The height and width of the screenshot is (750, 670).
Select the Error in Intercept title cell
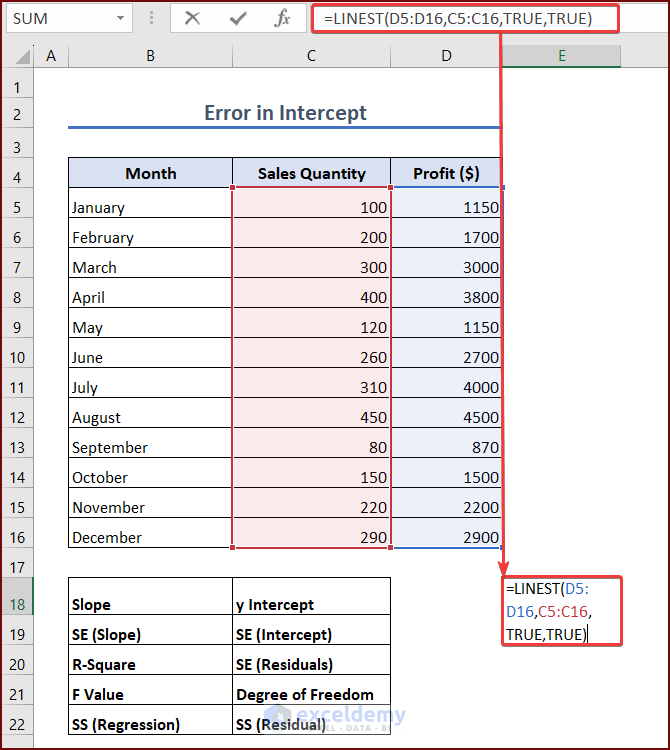(285, 113)
